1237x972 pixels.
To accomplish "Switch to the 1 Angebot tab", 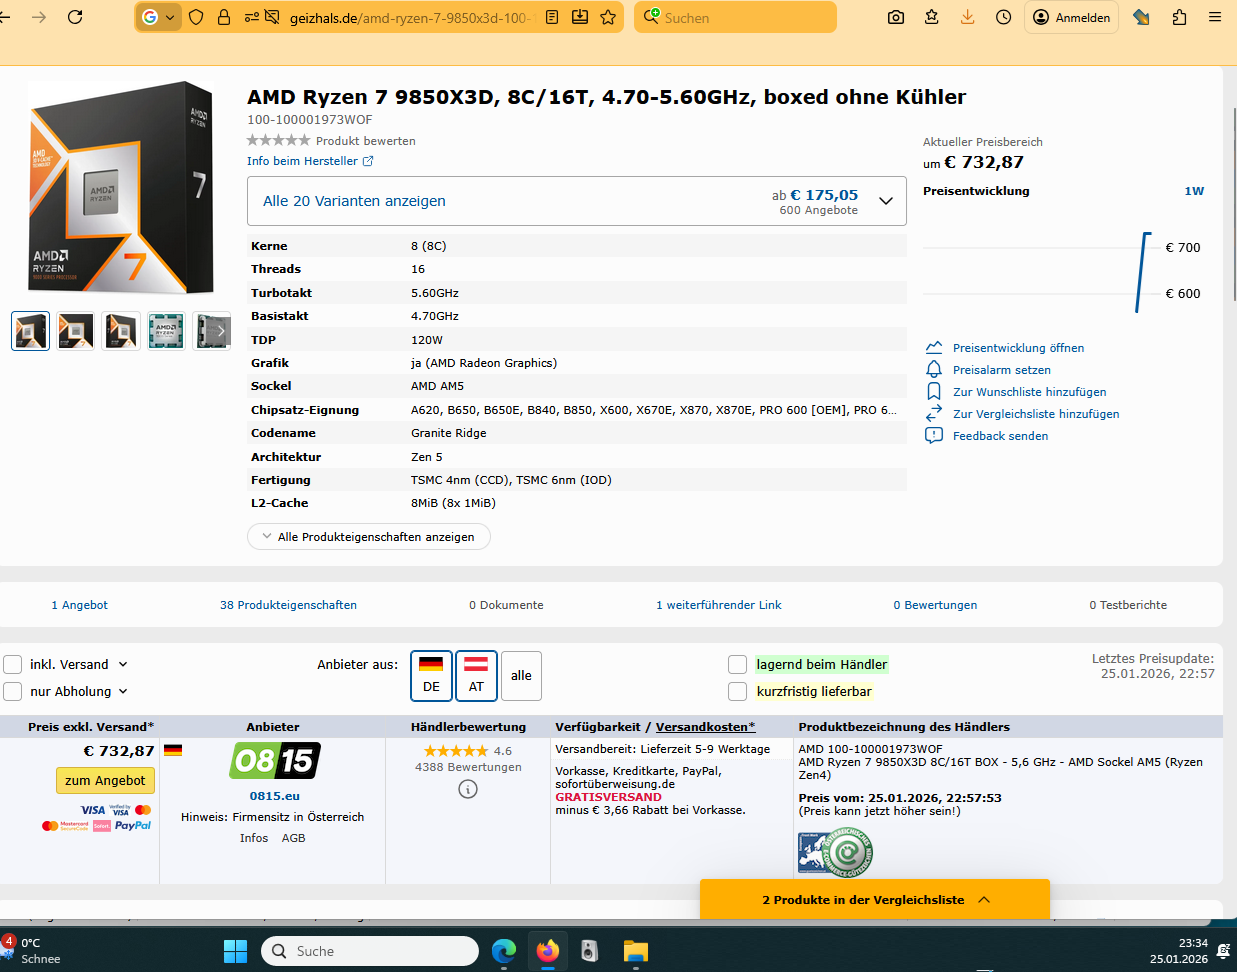I will 79,605.
